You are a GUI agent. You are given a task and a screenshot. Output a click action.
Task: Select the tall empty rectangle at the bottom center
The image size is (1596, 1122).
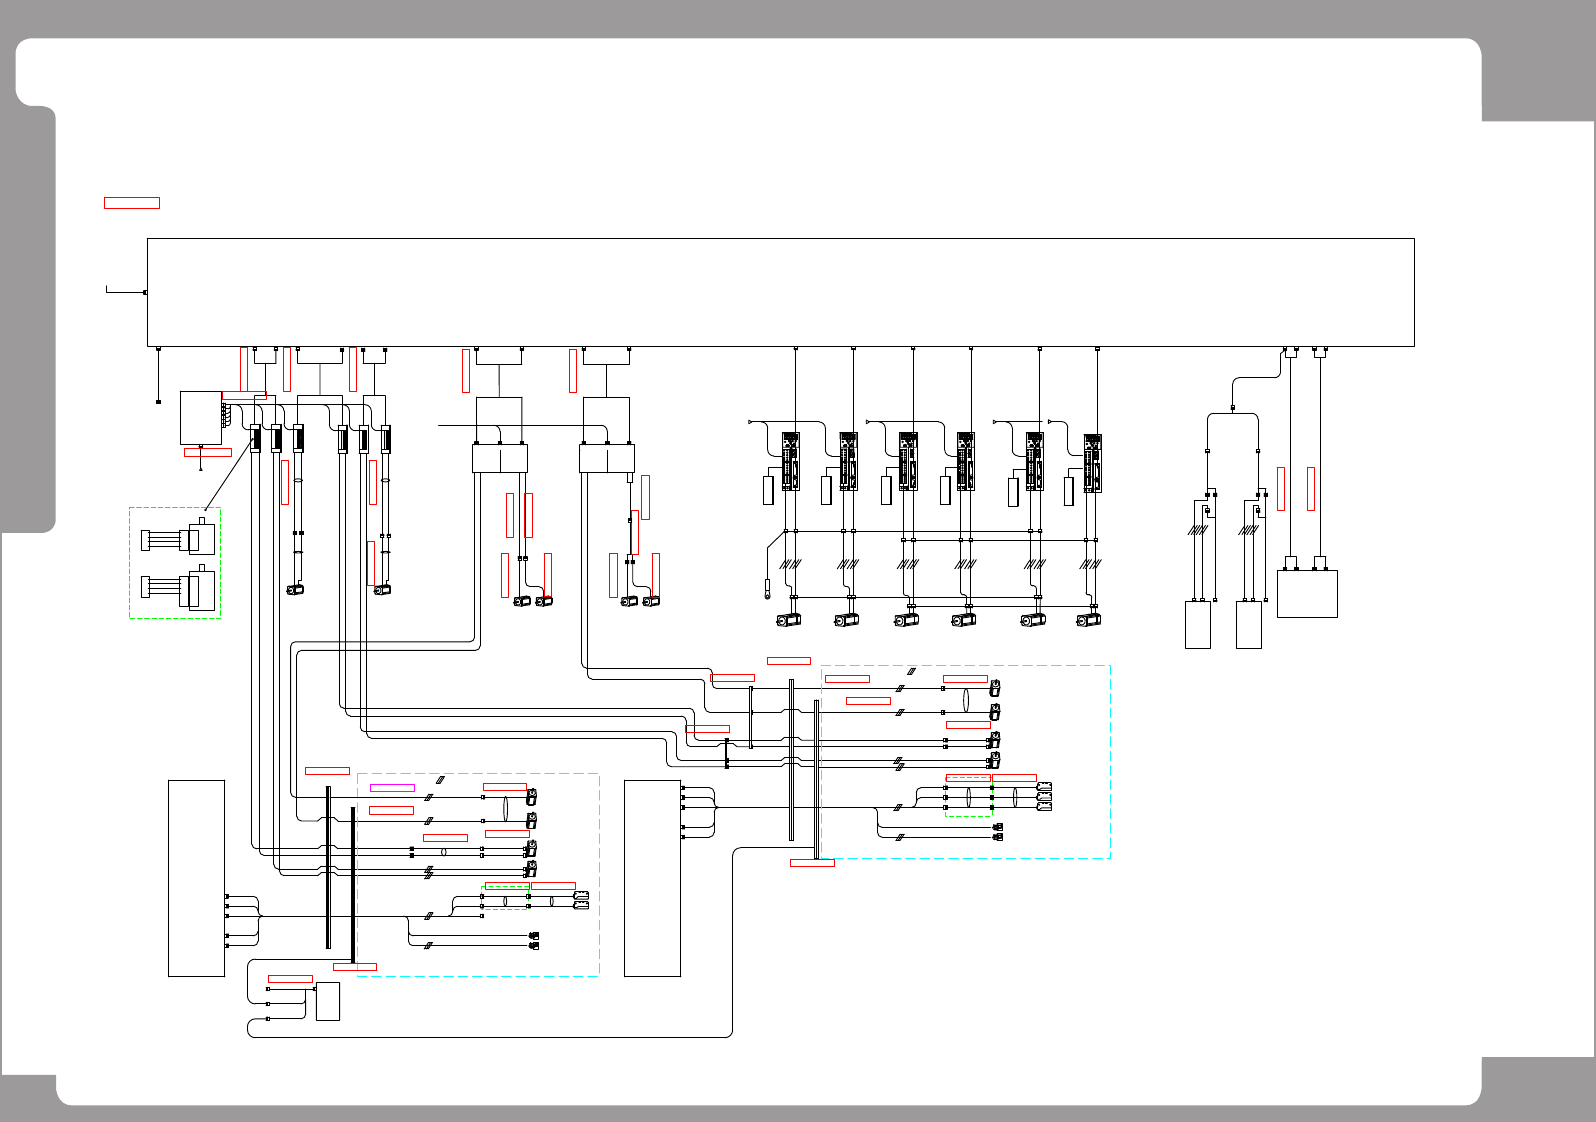(652, 878)
